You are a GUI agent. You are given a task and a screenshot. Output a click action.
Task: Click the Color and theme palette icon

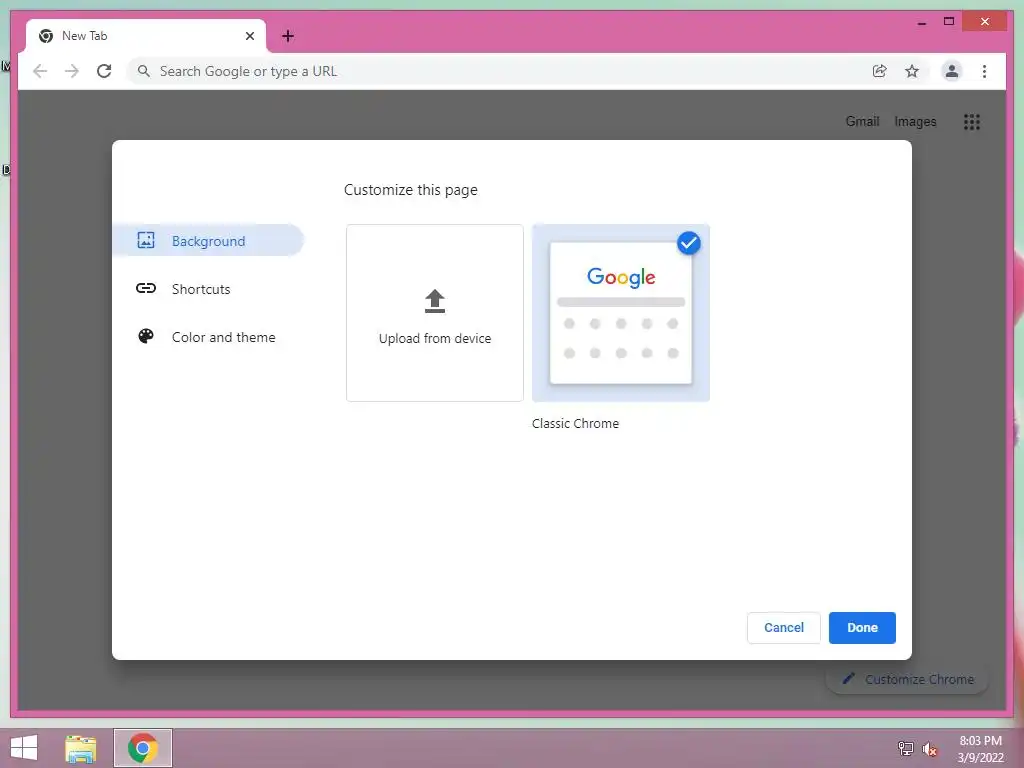146,336
